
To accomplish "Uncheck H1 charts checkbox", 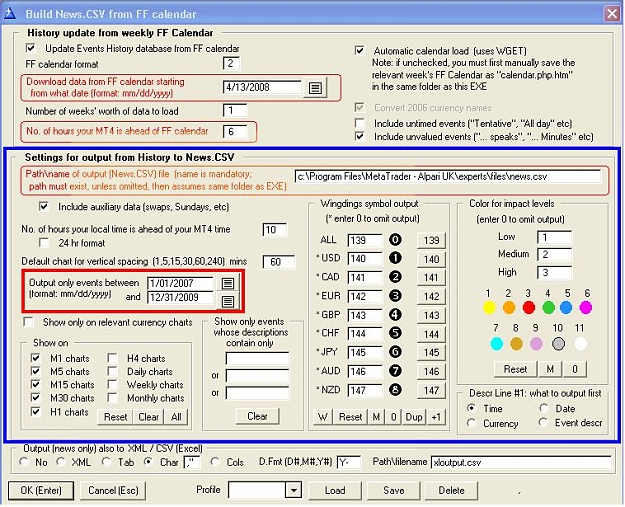I will pyautogui.click(x=35, y=411).
